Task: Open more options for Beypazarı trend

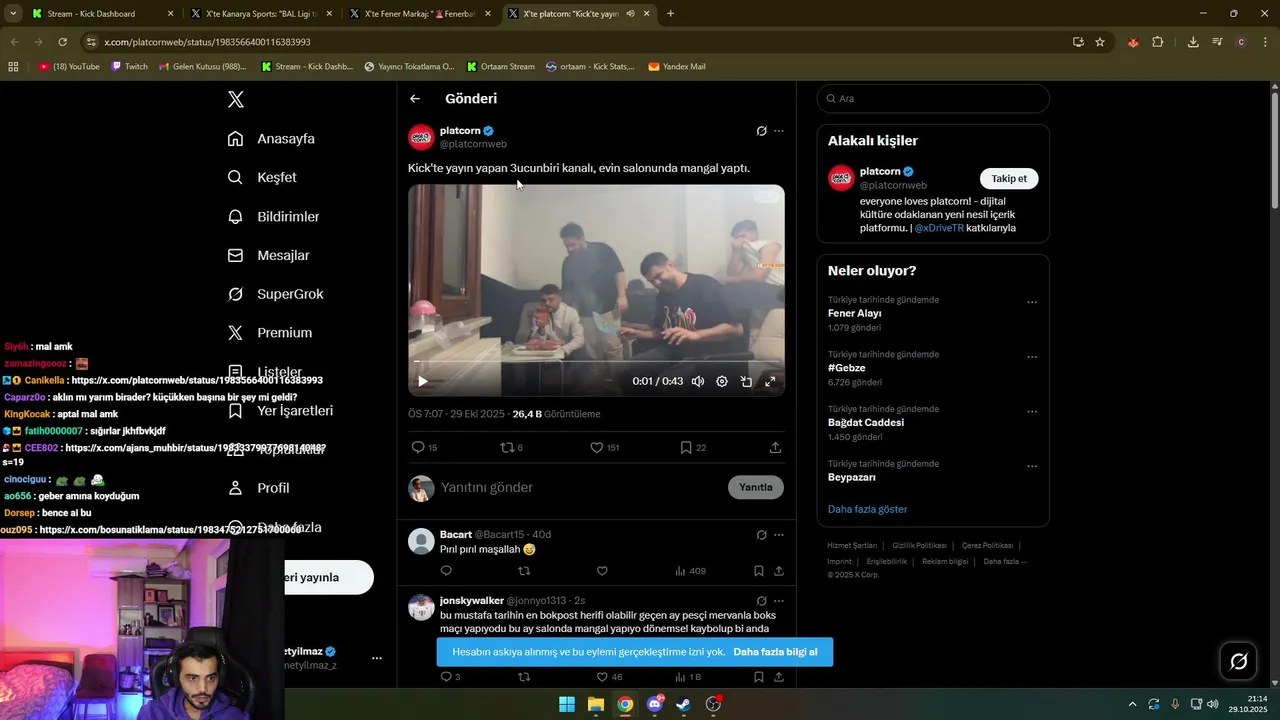Action: pyautogui.click(x=1032, y=467)
